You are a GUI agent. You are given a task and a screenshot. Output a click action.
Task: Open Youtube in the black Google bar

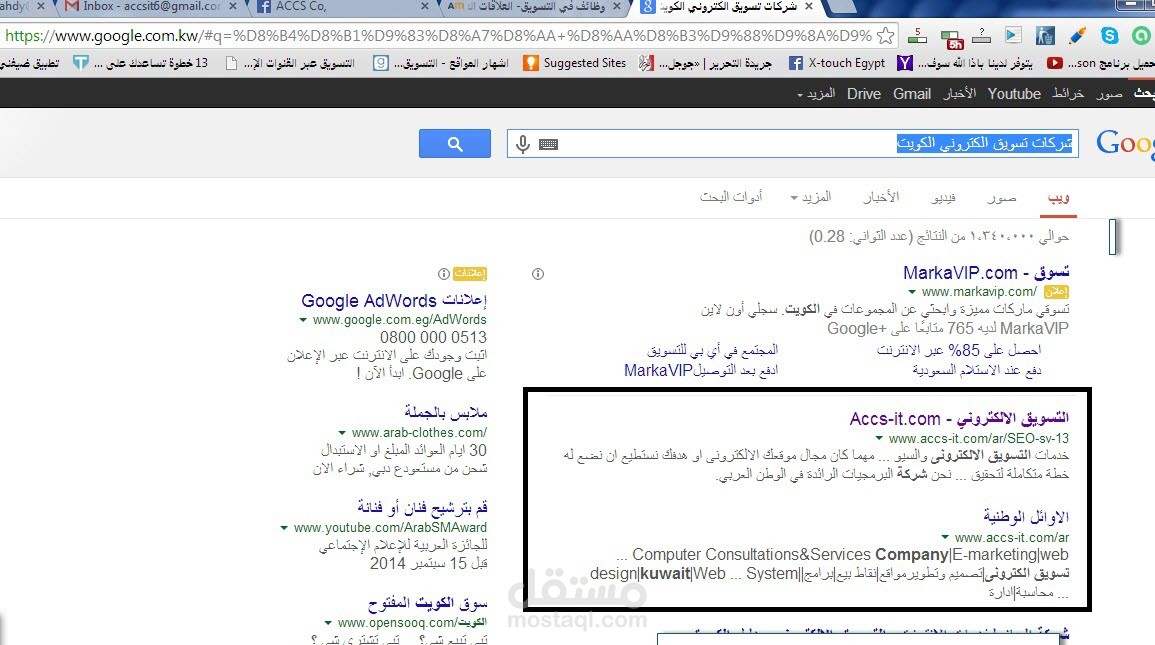coord(1014,94)
